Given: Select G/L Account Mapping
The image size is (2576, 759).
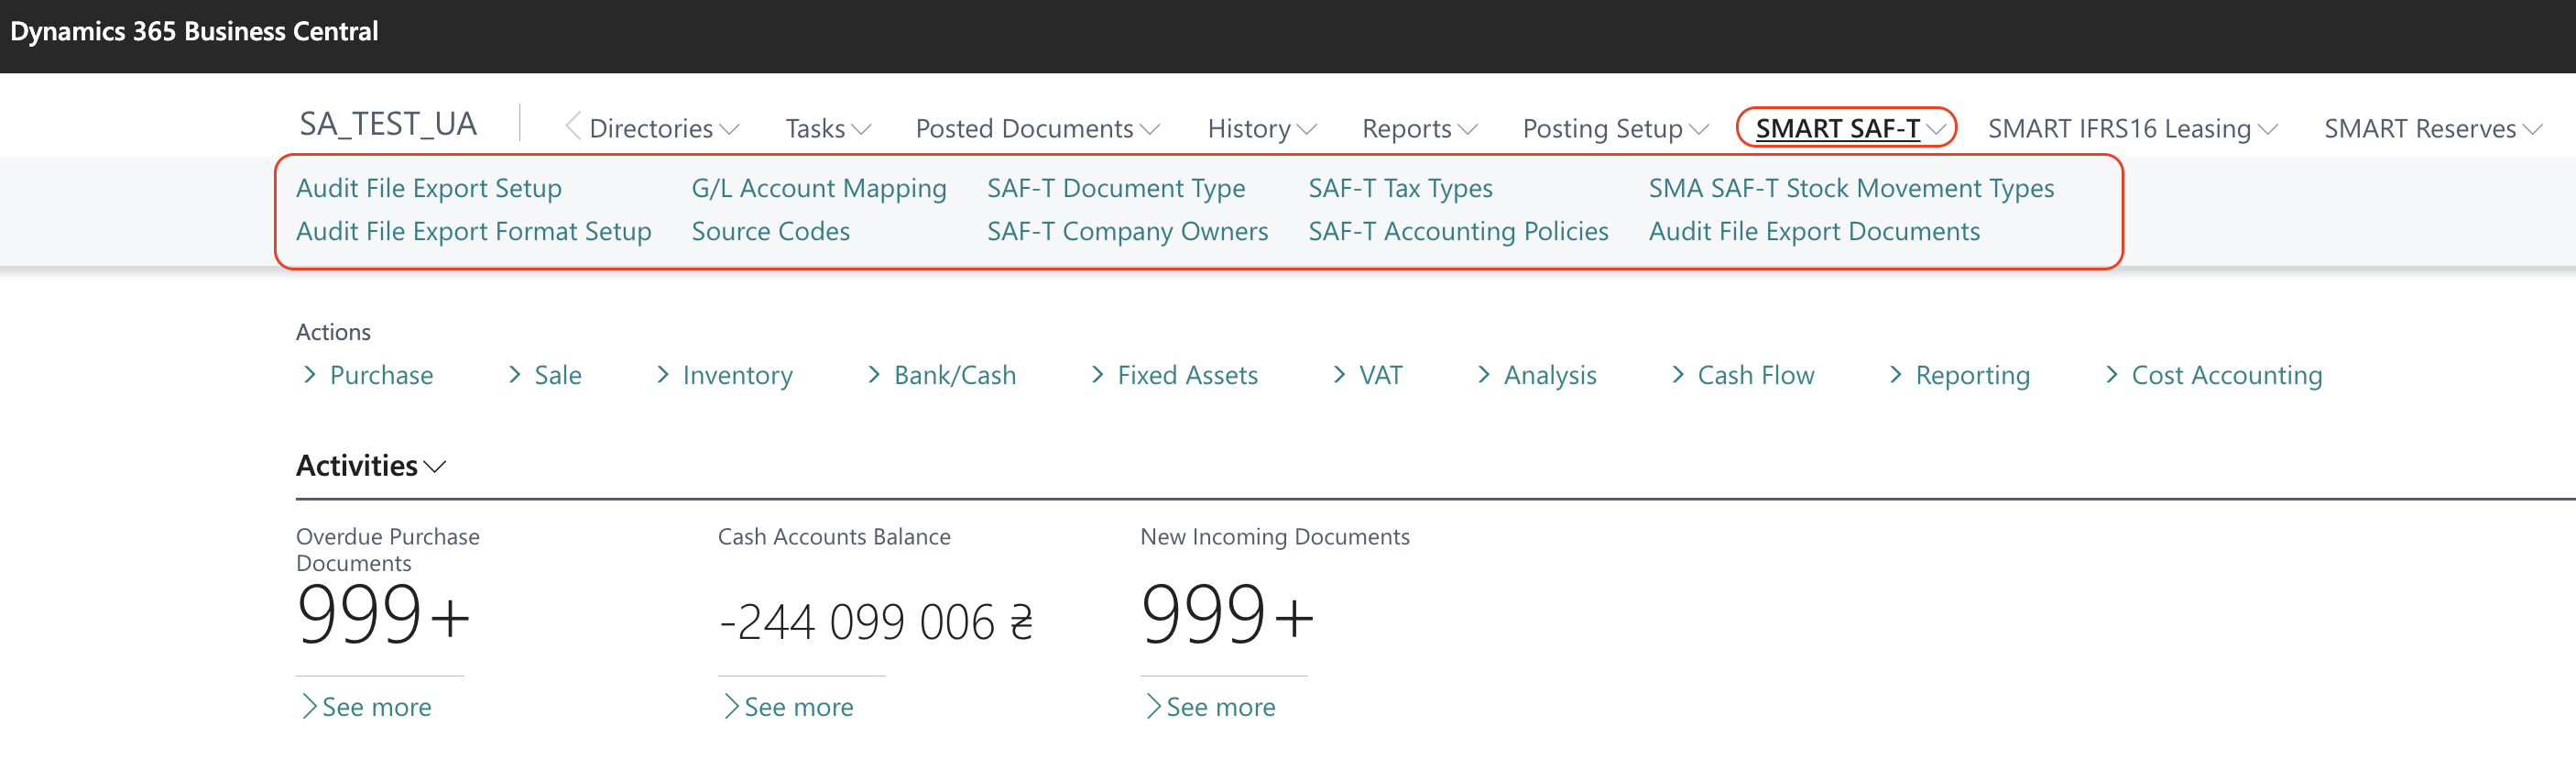Looking at the screenshot, I should [x=818, y=188].
